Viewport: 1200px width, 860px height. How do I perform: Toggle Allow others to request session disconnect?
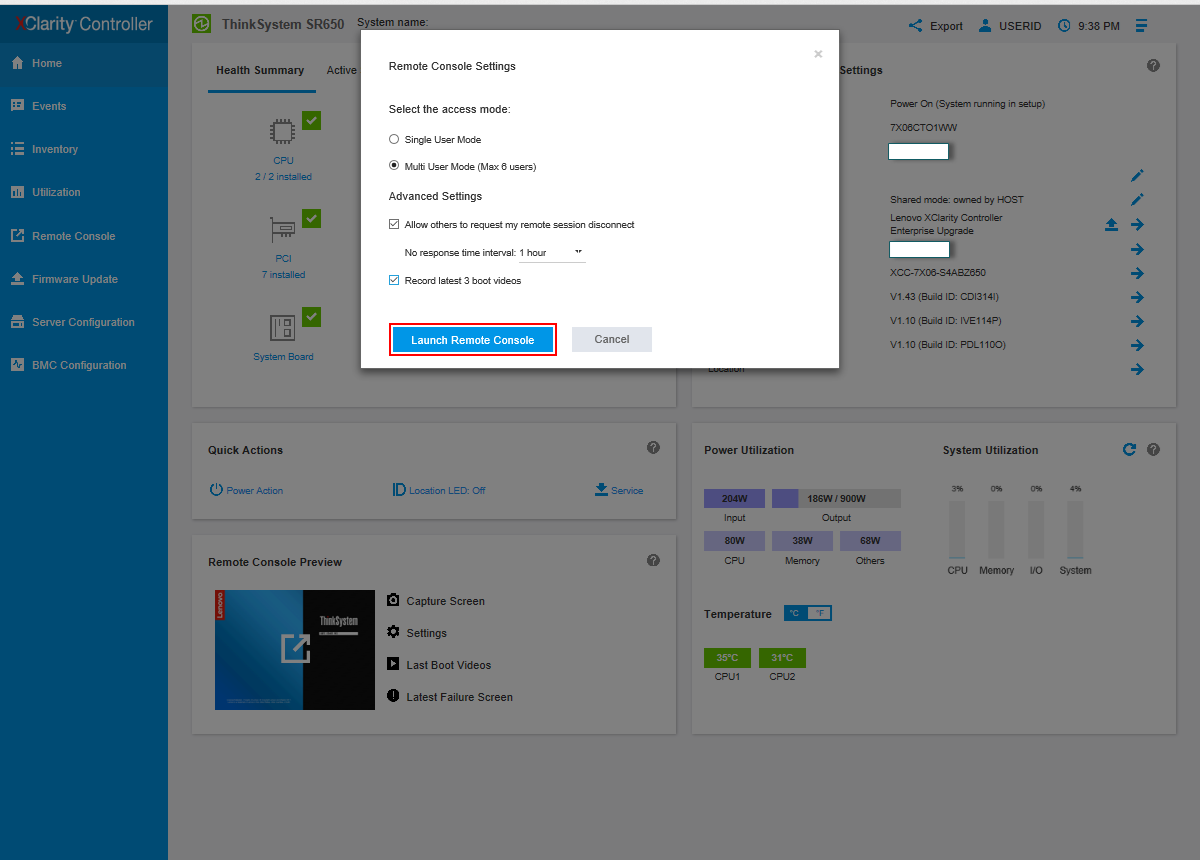coord(394,225)
